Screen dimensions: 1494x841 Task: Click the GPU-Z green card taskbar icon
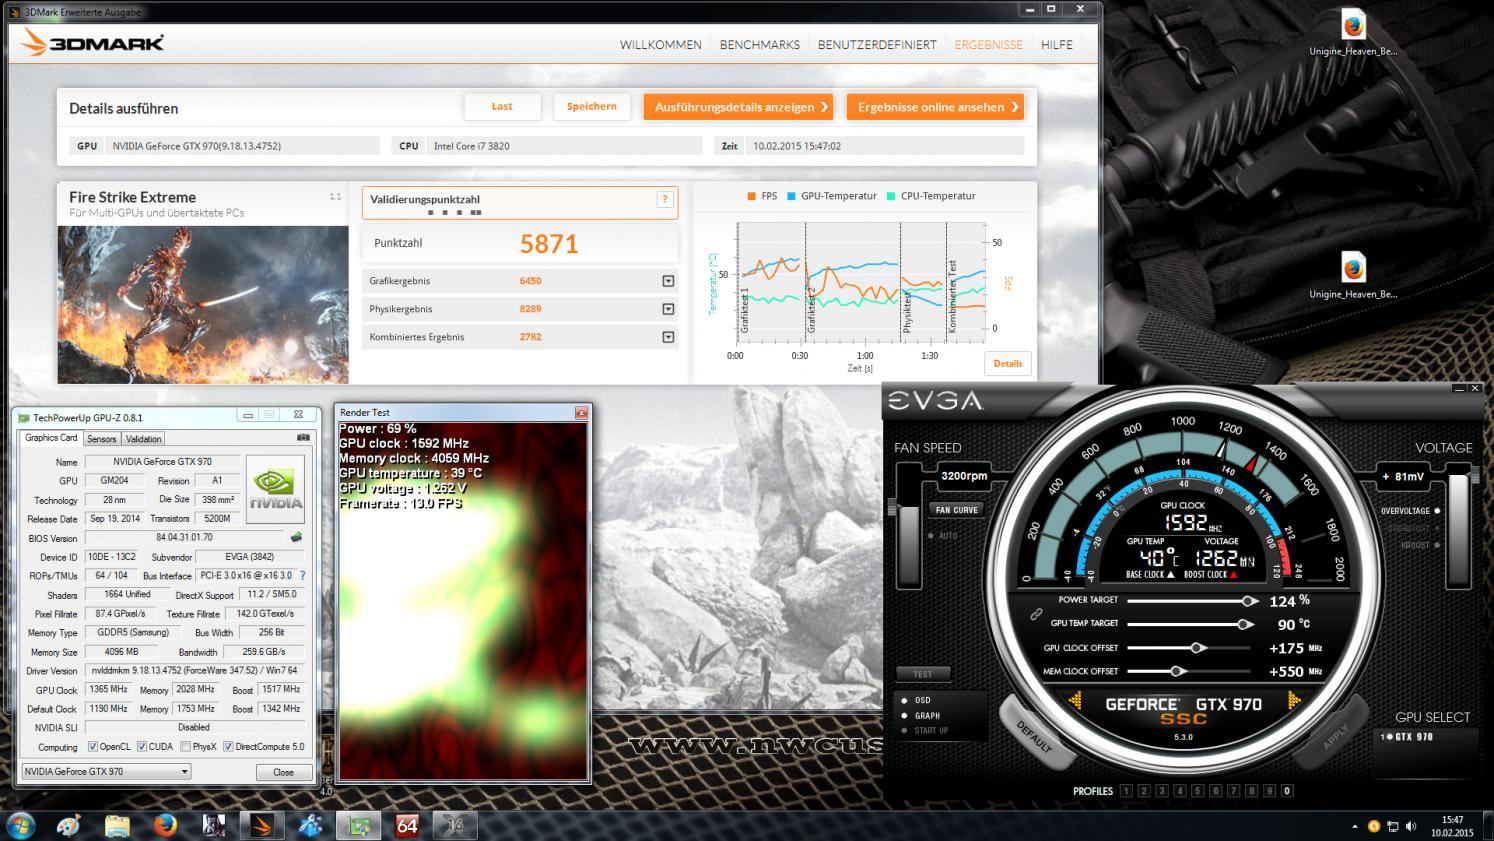[358, 825]
